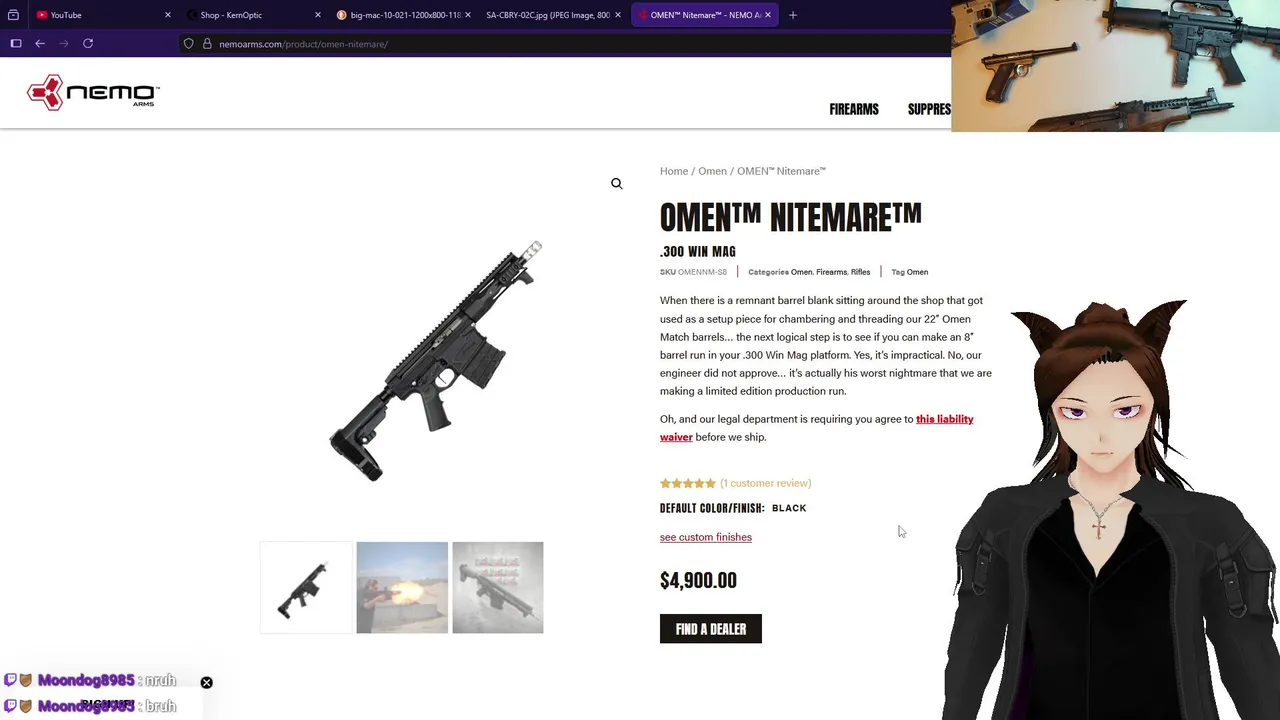1280x720 pixels.
Task: Click the browser back arrow
Action: click(x=40, y=44)
